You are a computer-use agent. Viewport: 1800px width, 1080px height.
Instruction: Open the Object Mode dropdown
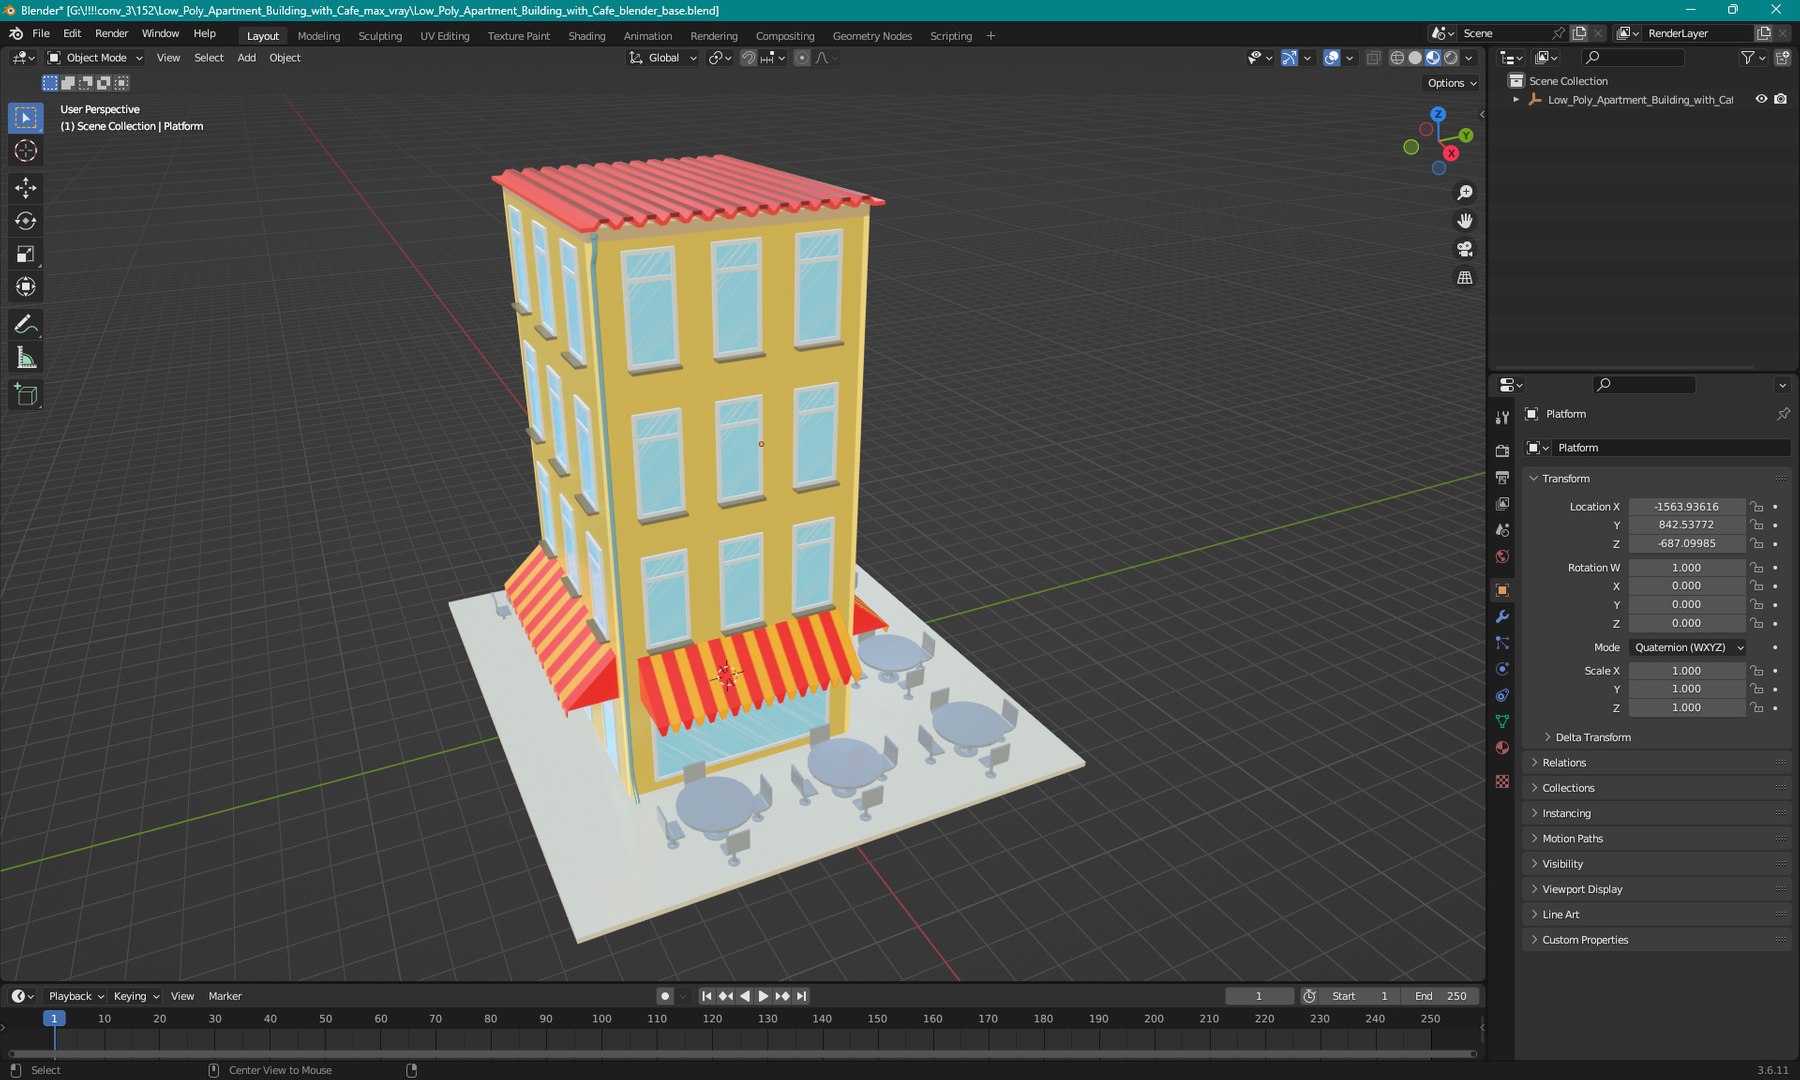[x=95, y=58]
